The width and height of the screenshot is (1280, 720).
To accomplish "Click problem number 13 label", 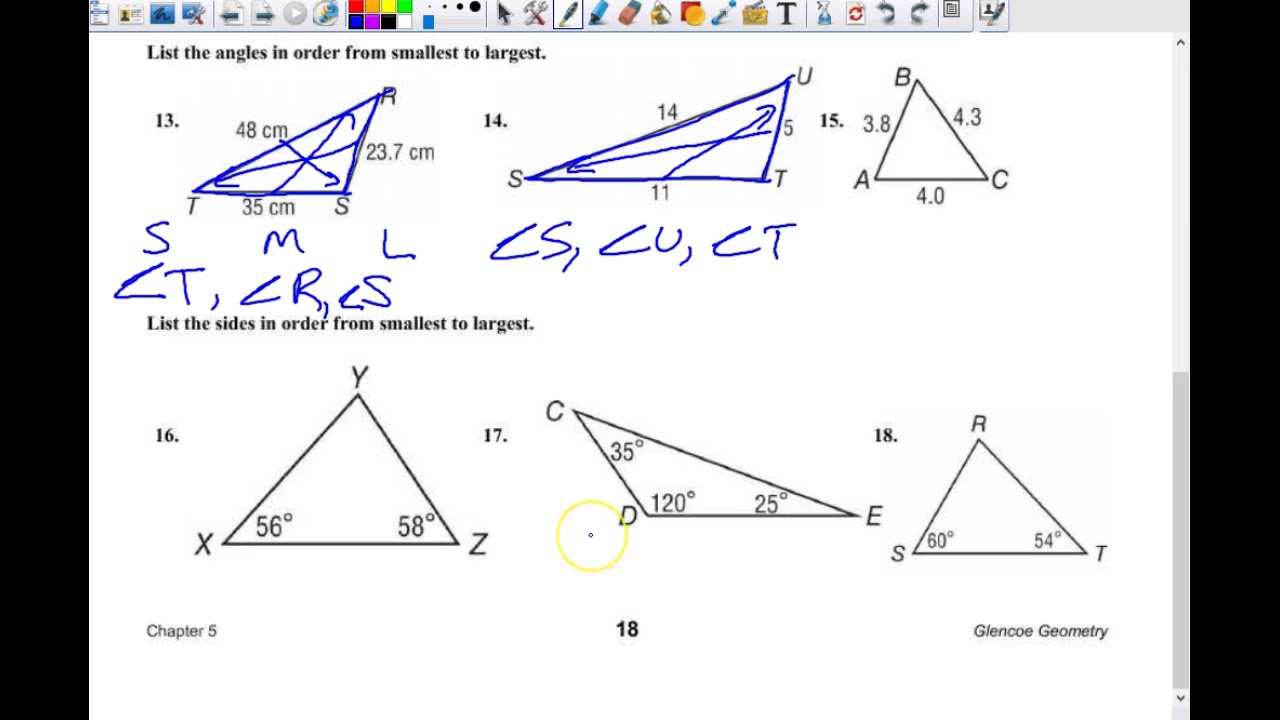I will (166, 120).
